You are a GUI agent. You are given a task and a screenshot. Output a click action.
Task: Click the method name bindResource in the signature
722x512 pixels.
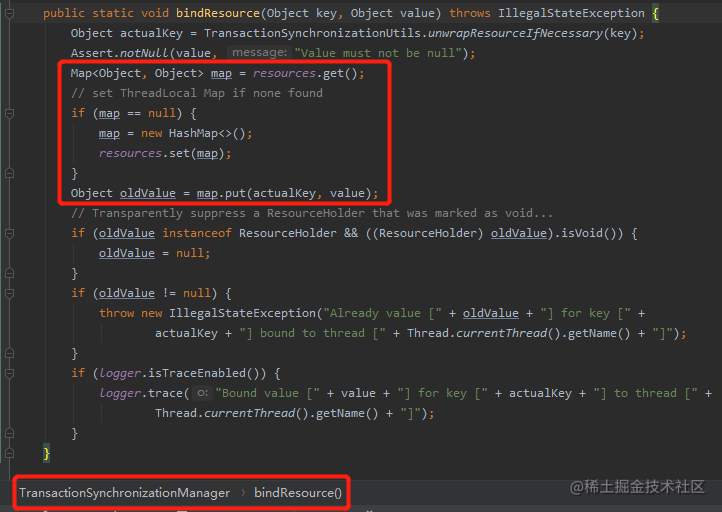pos(218,13)
